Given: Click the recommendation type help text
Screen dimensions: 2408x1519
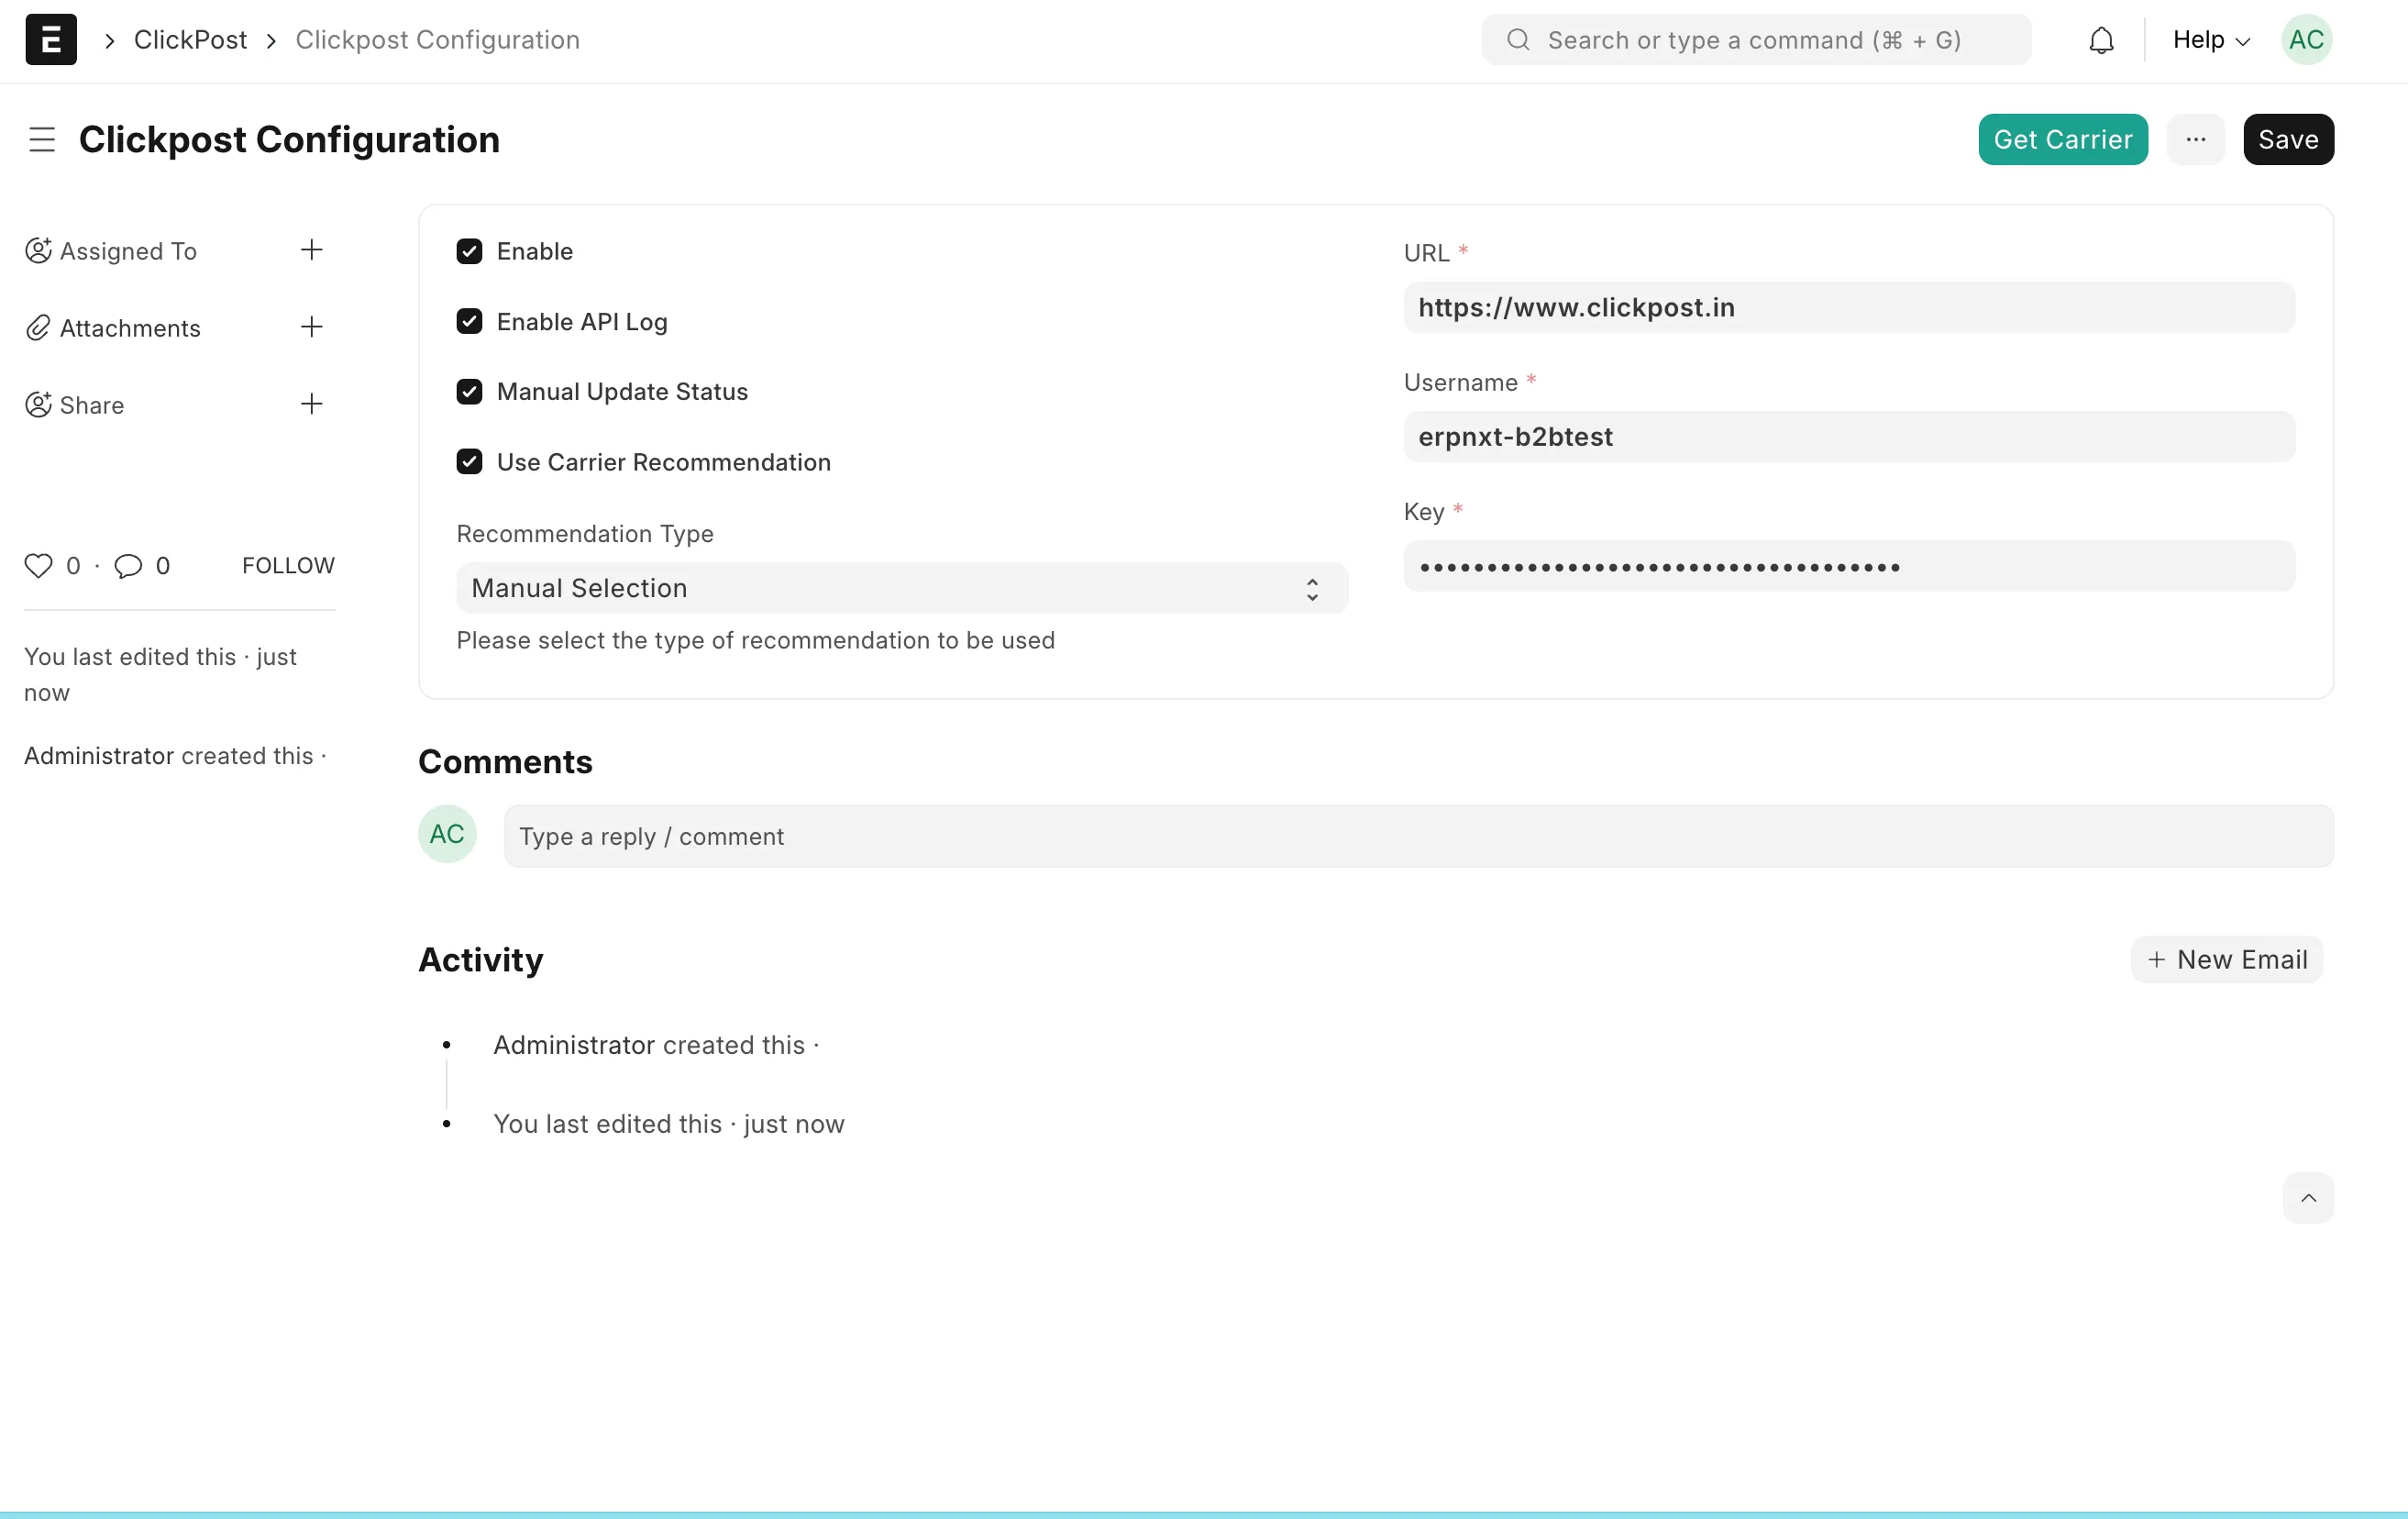Looking at the screenshot, I should (x=756, y=640).
